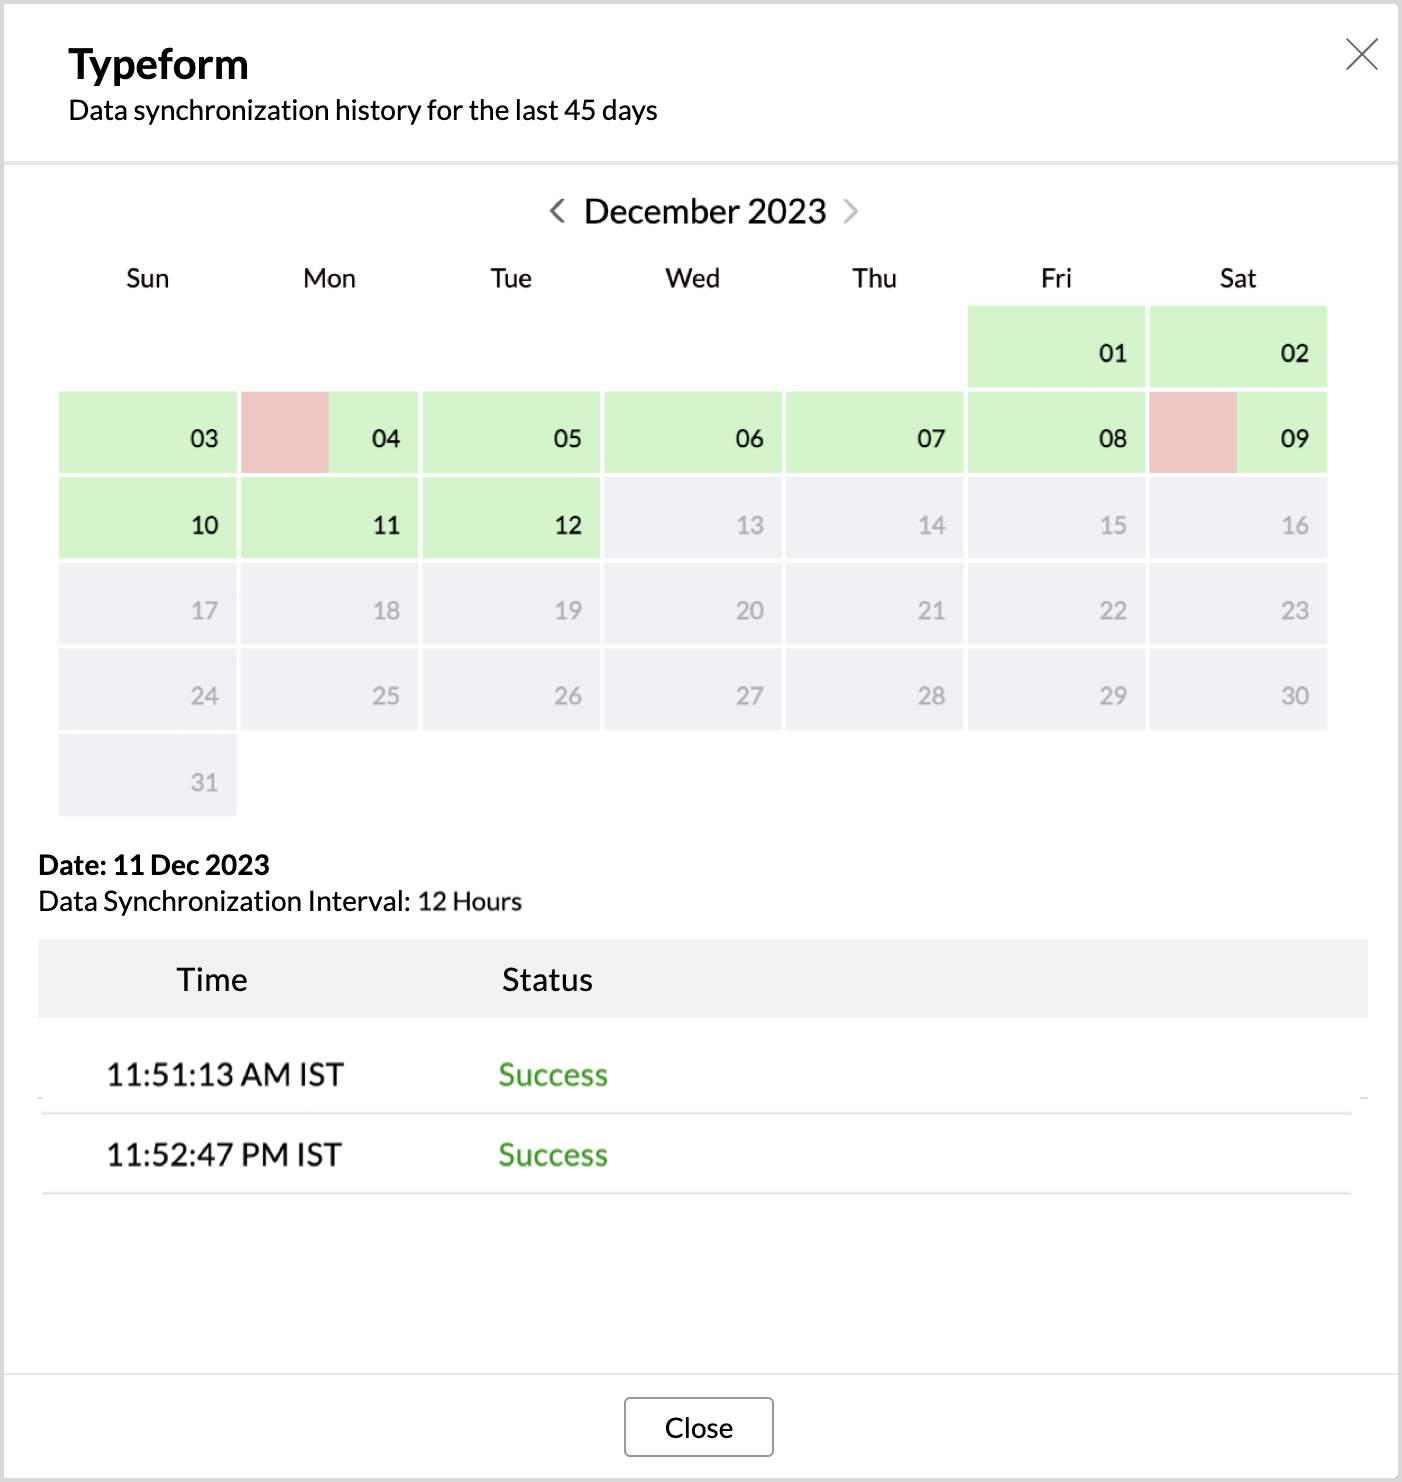Click the Close button
The height and width of the screenshot is (1482, 1402).
698,1427
